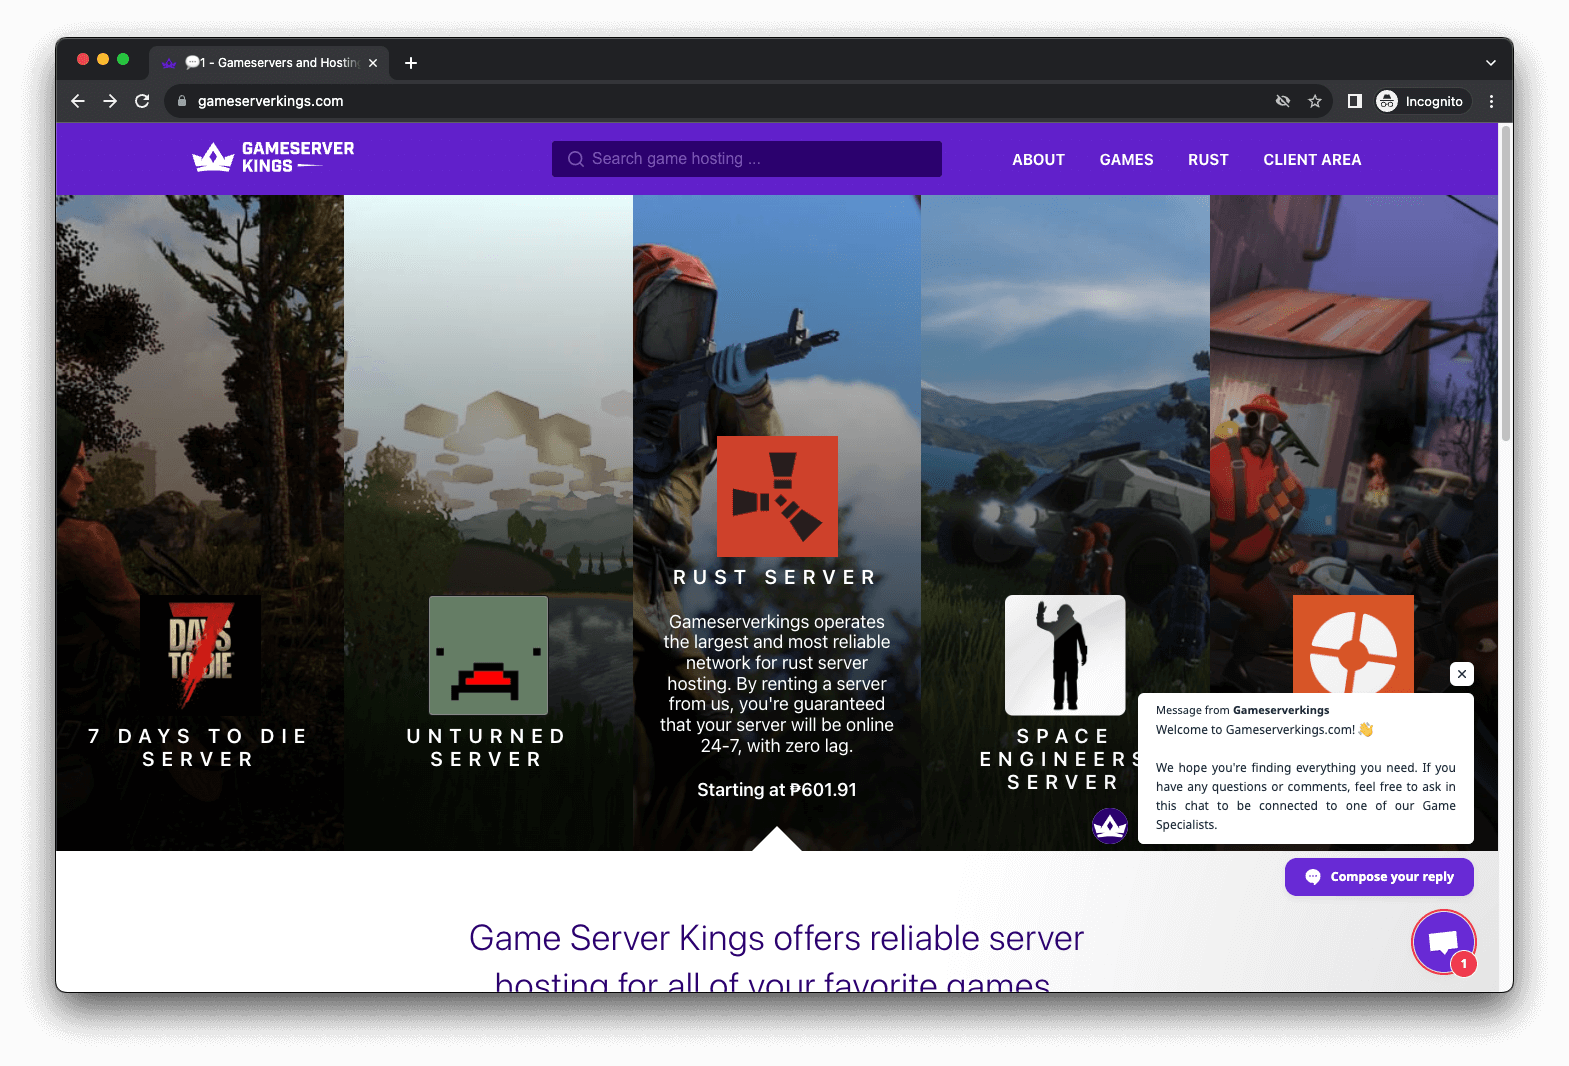This screenshot has height=1066, width=1569.
Task: Expand the tab search dropdown arrow
Action: click(x=1491, y=62)
